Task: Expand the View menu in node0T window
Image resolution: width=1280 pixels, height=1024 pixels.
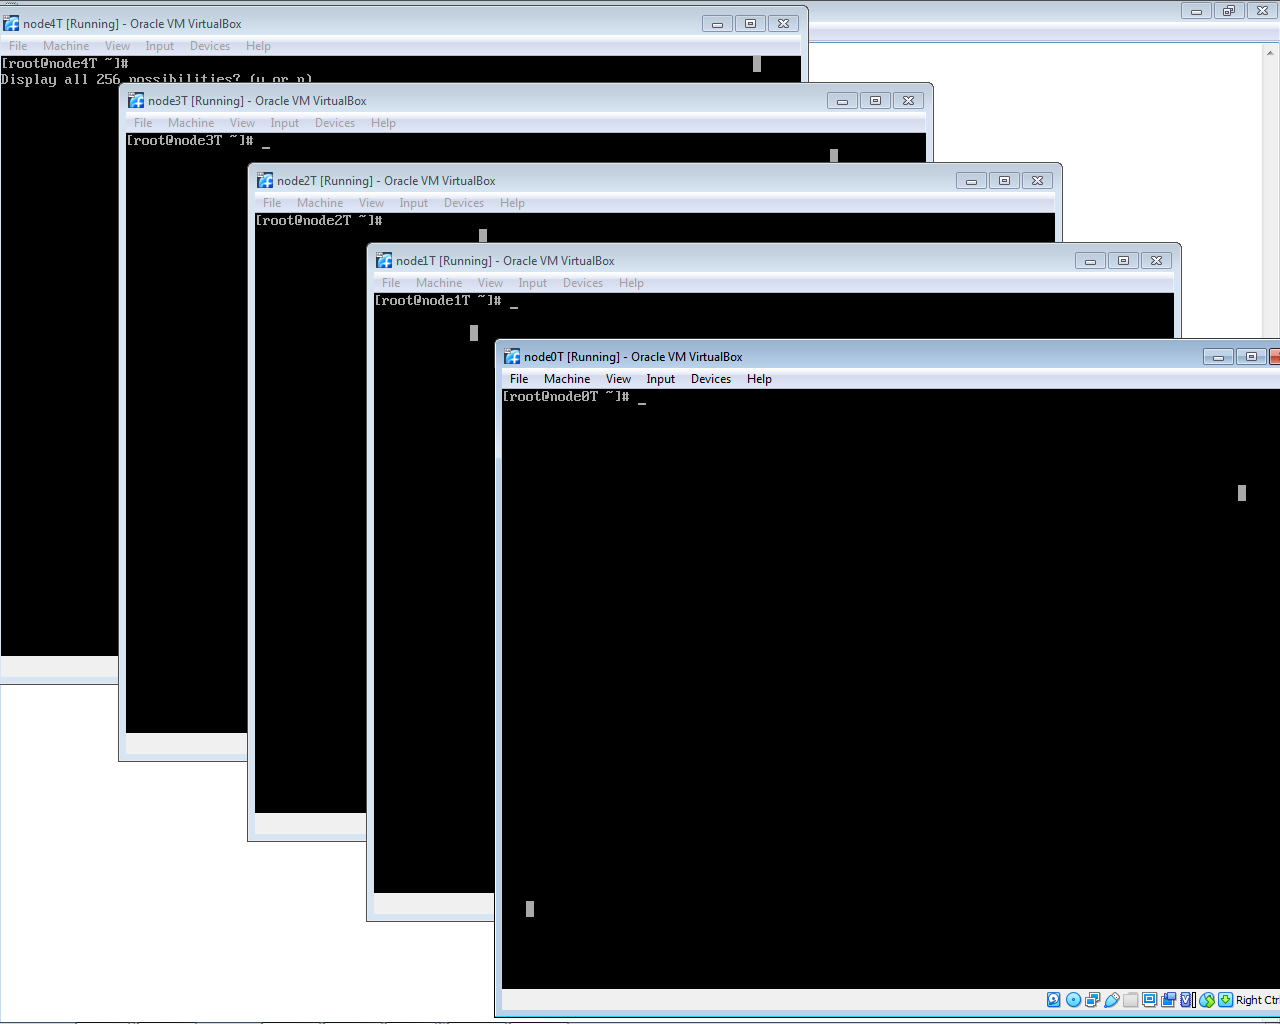Action: (x=618, y=379)
